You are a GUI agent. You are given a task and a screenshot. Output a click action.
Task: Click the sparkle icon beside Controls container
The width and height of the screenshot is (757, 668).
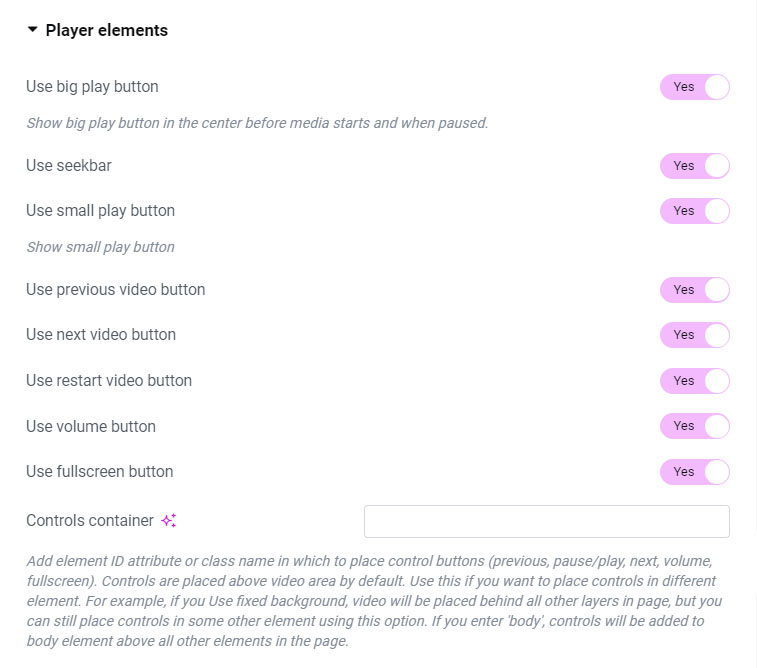click(169, 520)
